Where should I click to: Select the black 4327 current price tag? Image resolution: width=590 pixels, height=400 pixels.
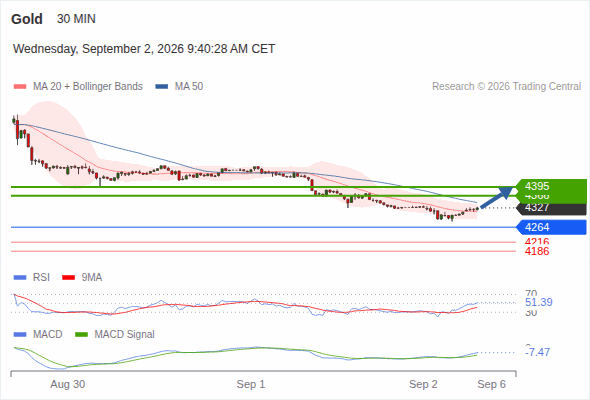coord(551,208)
